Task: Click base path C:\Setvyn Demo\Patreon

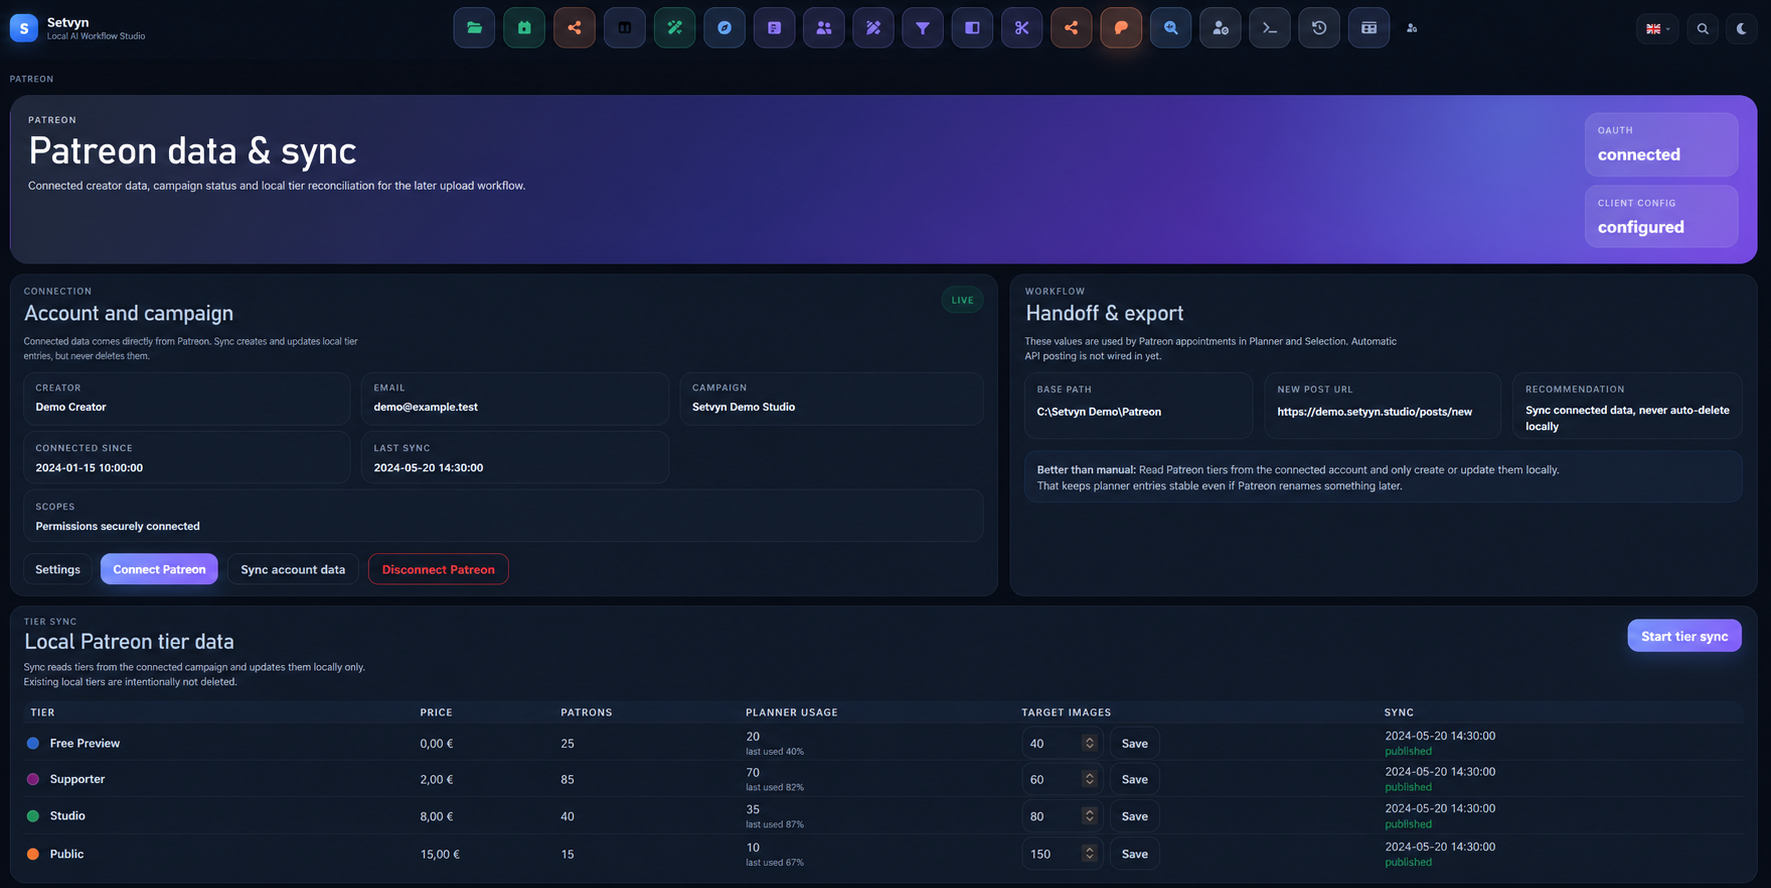Action: pos(1099,412)
